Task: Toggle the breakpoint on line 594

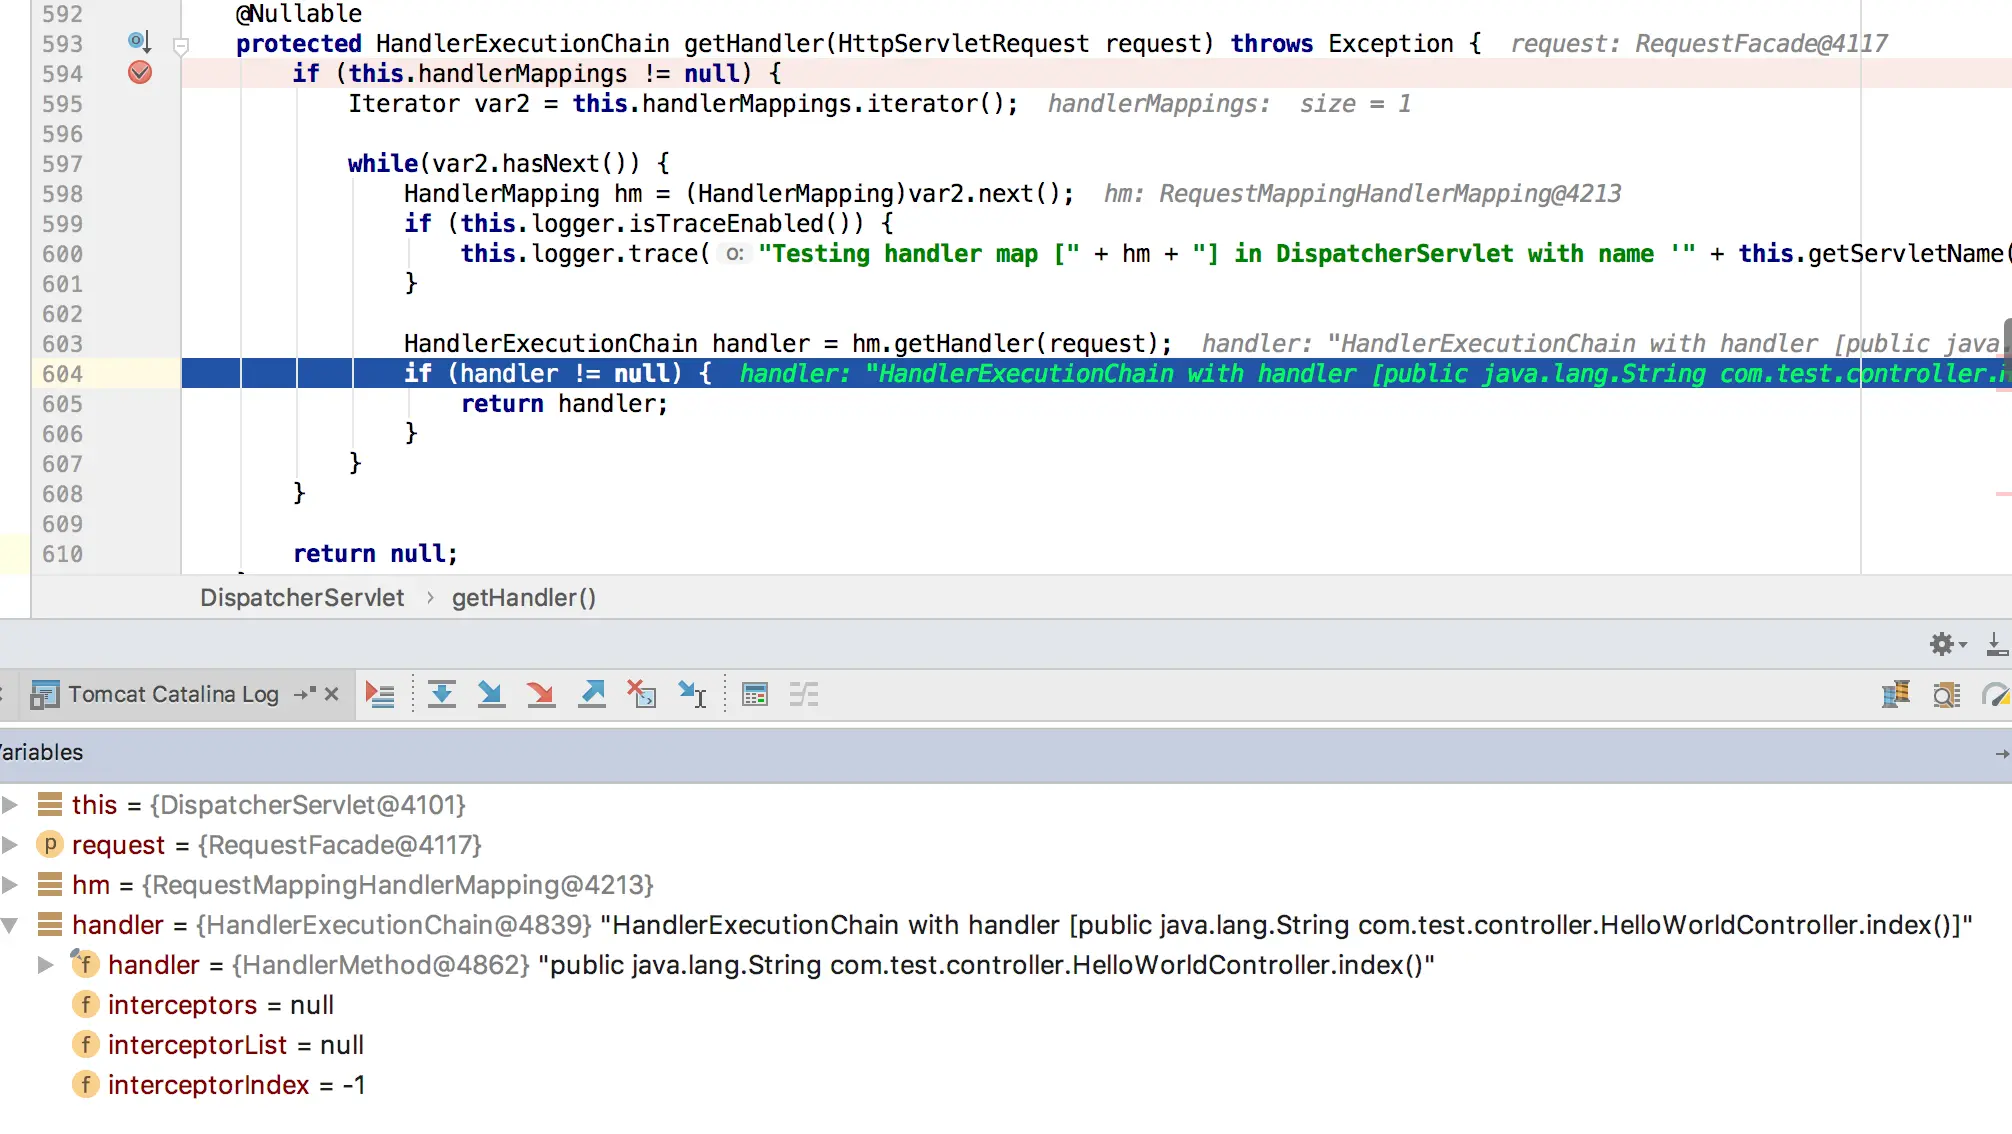Action: [x=140, y=73]
